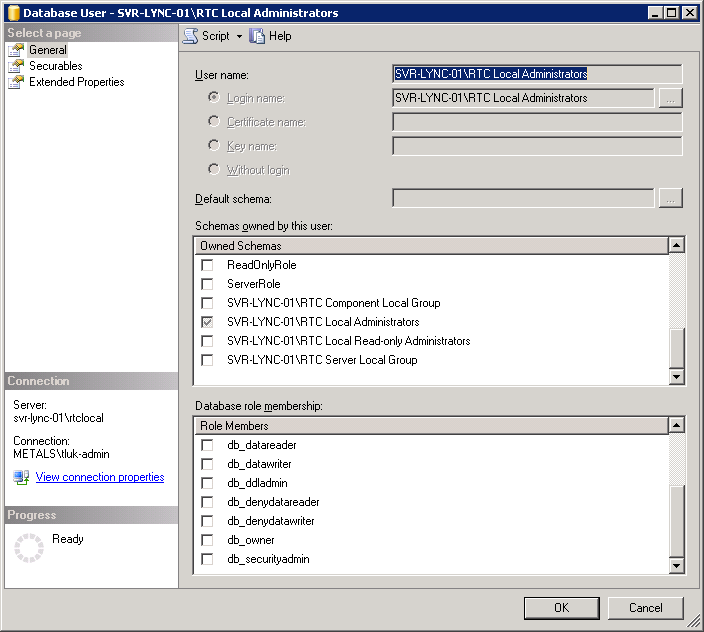Click the Key name field
The height and width of the screenshot is (632, 704).
pos(537,146)
